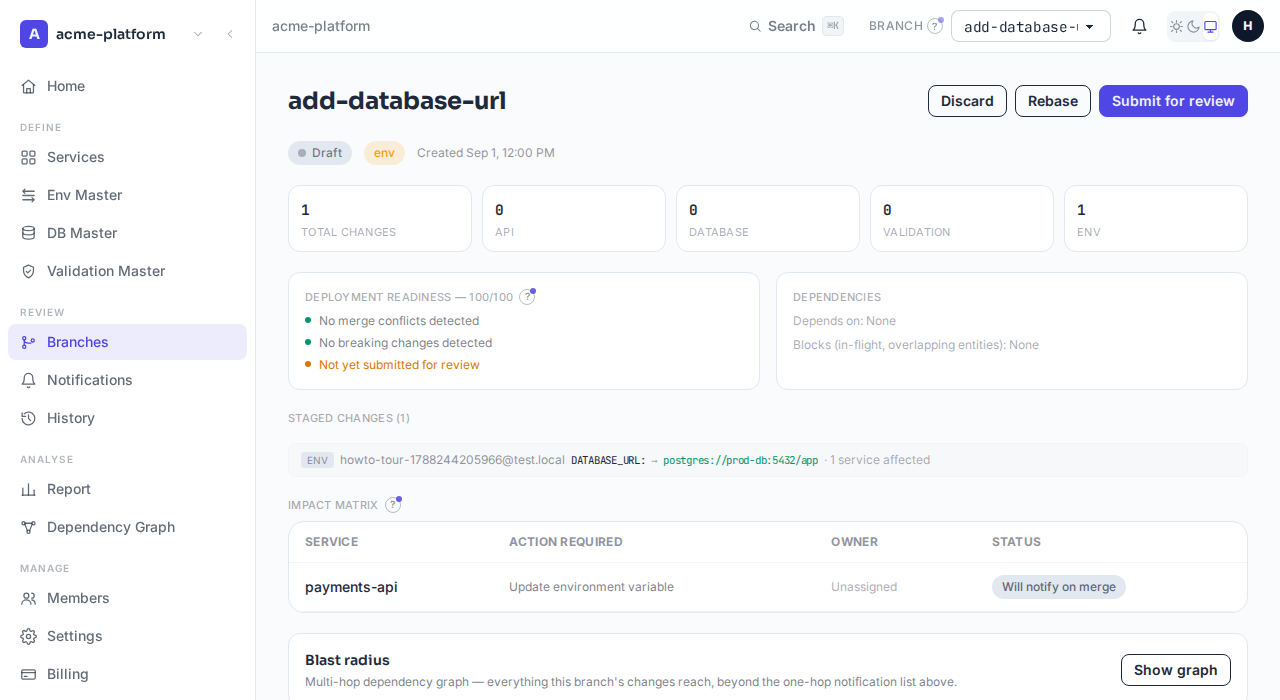Click the Home house icon
1280x700 pixels.
pyautogui.click(x=28, y=86)
